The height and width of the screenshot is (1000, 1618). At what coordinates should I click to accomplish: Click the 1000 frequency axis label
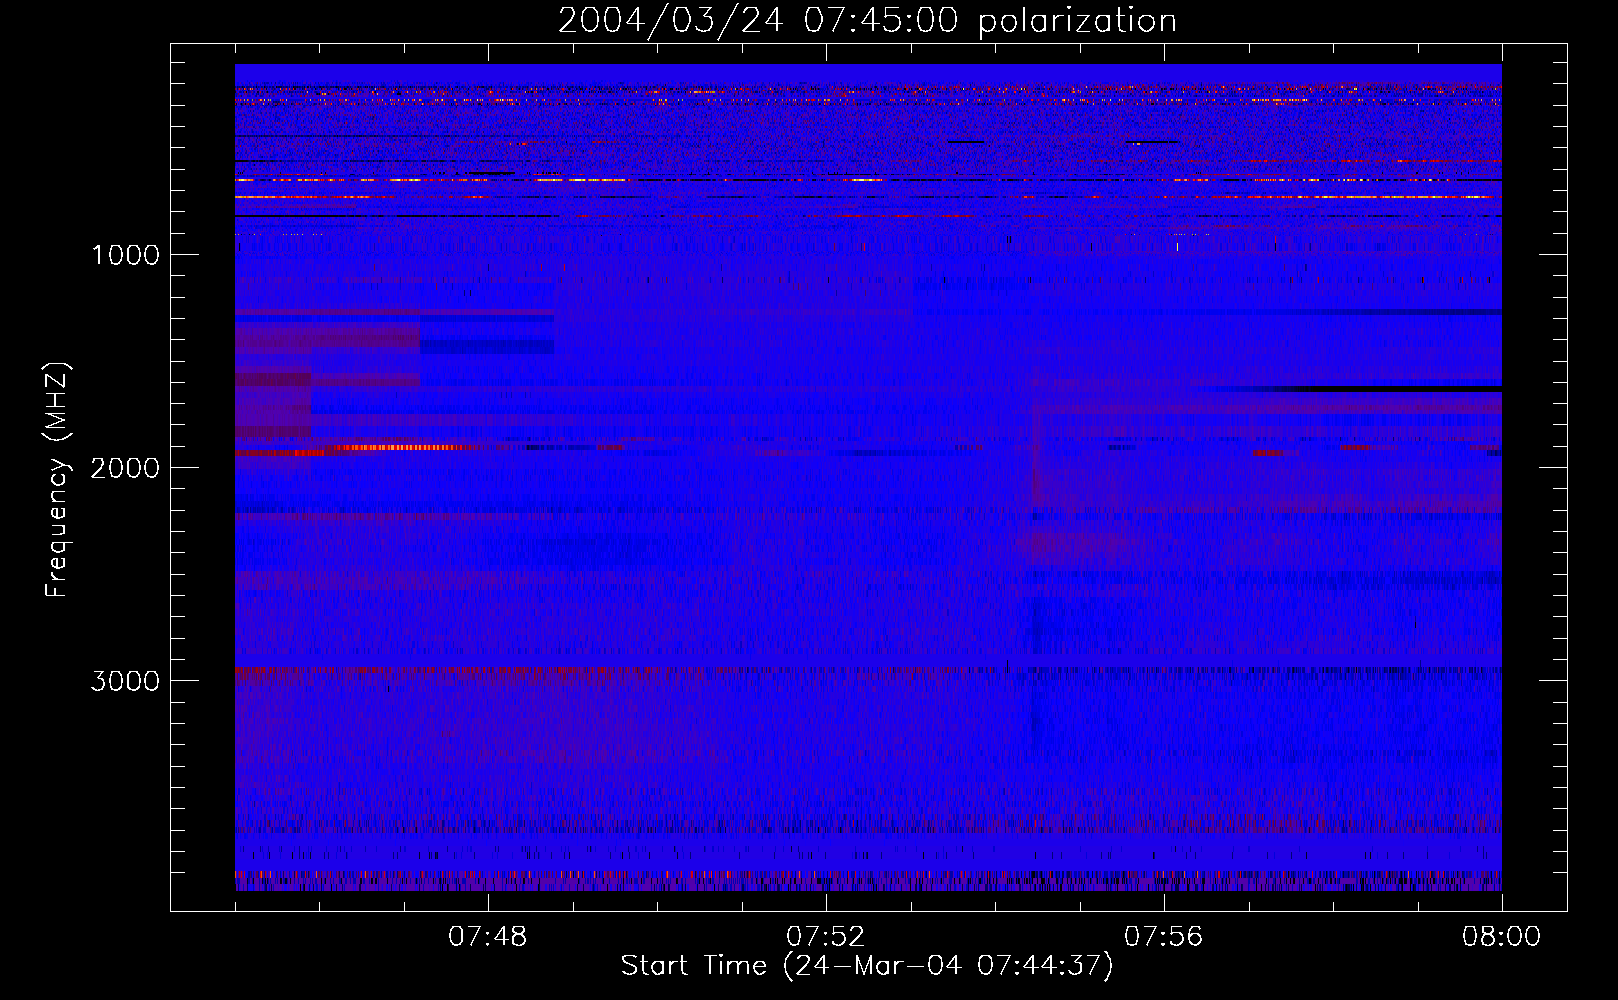125,255
